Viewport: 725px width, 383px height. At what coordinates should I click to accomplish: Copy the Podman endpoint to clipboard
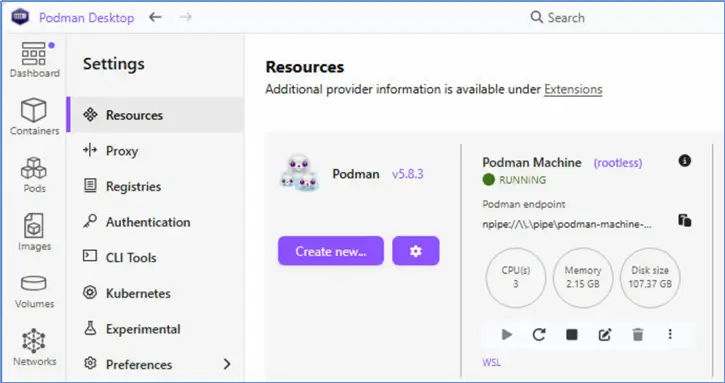(685, 220)
